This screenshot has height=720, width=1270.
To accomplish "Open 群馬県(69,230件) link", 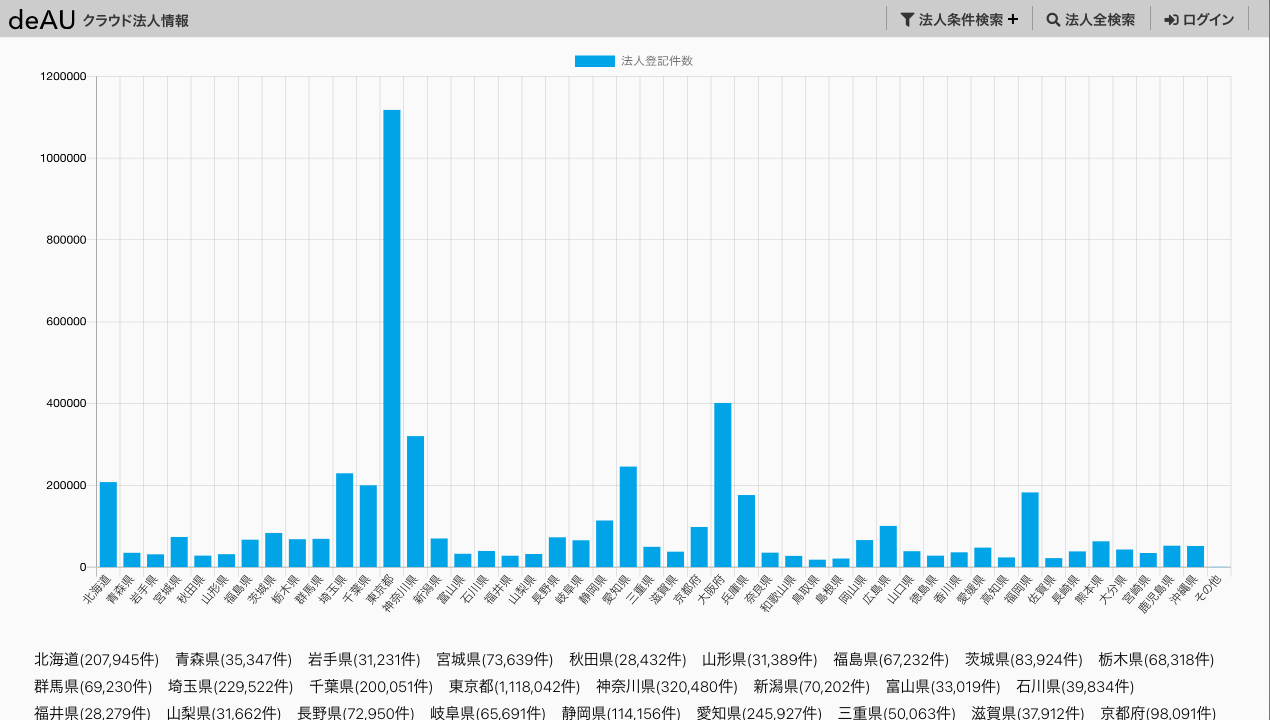I will click(93, 687).
